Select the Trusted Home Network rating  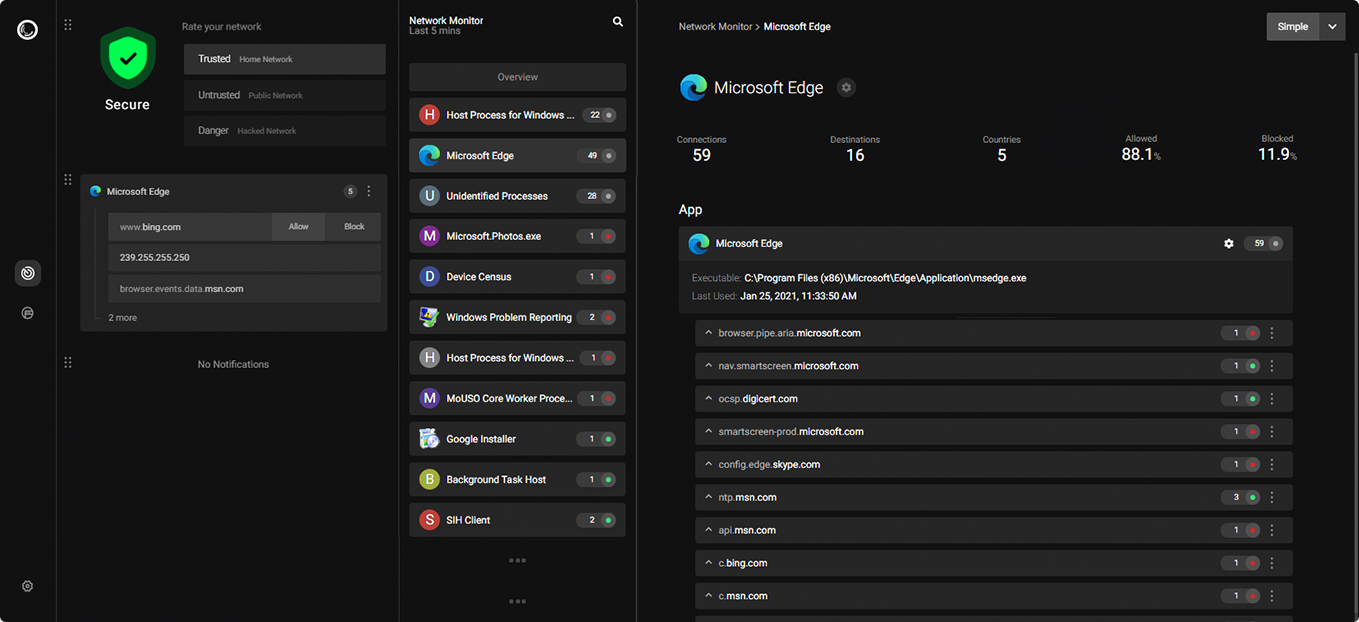pos(284,59)
